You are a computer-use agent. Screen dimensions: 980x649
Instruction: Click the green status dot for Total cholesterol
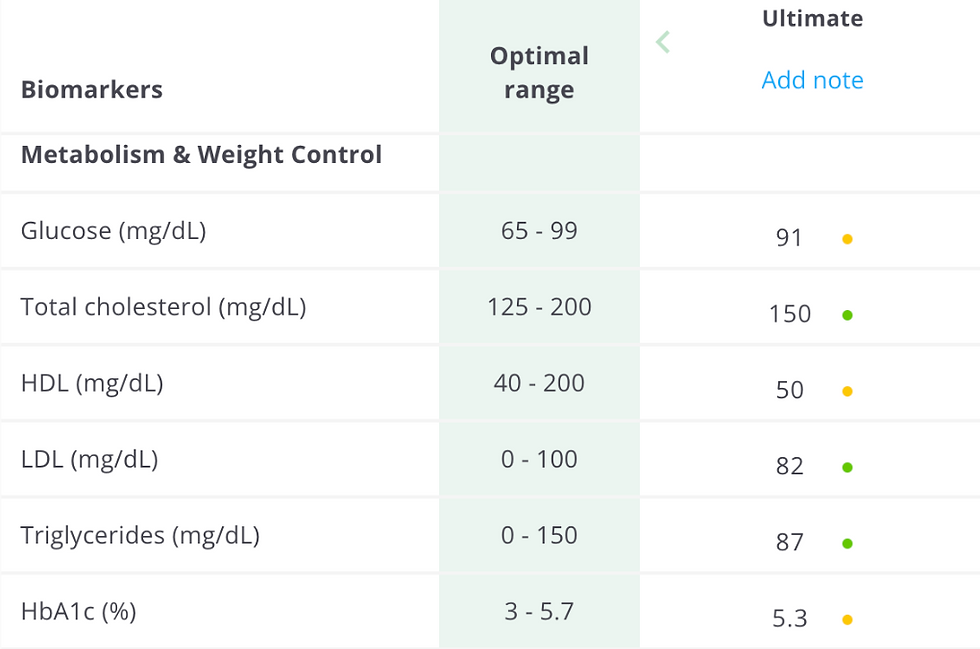tap(848, 315)
